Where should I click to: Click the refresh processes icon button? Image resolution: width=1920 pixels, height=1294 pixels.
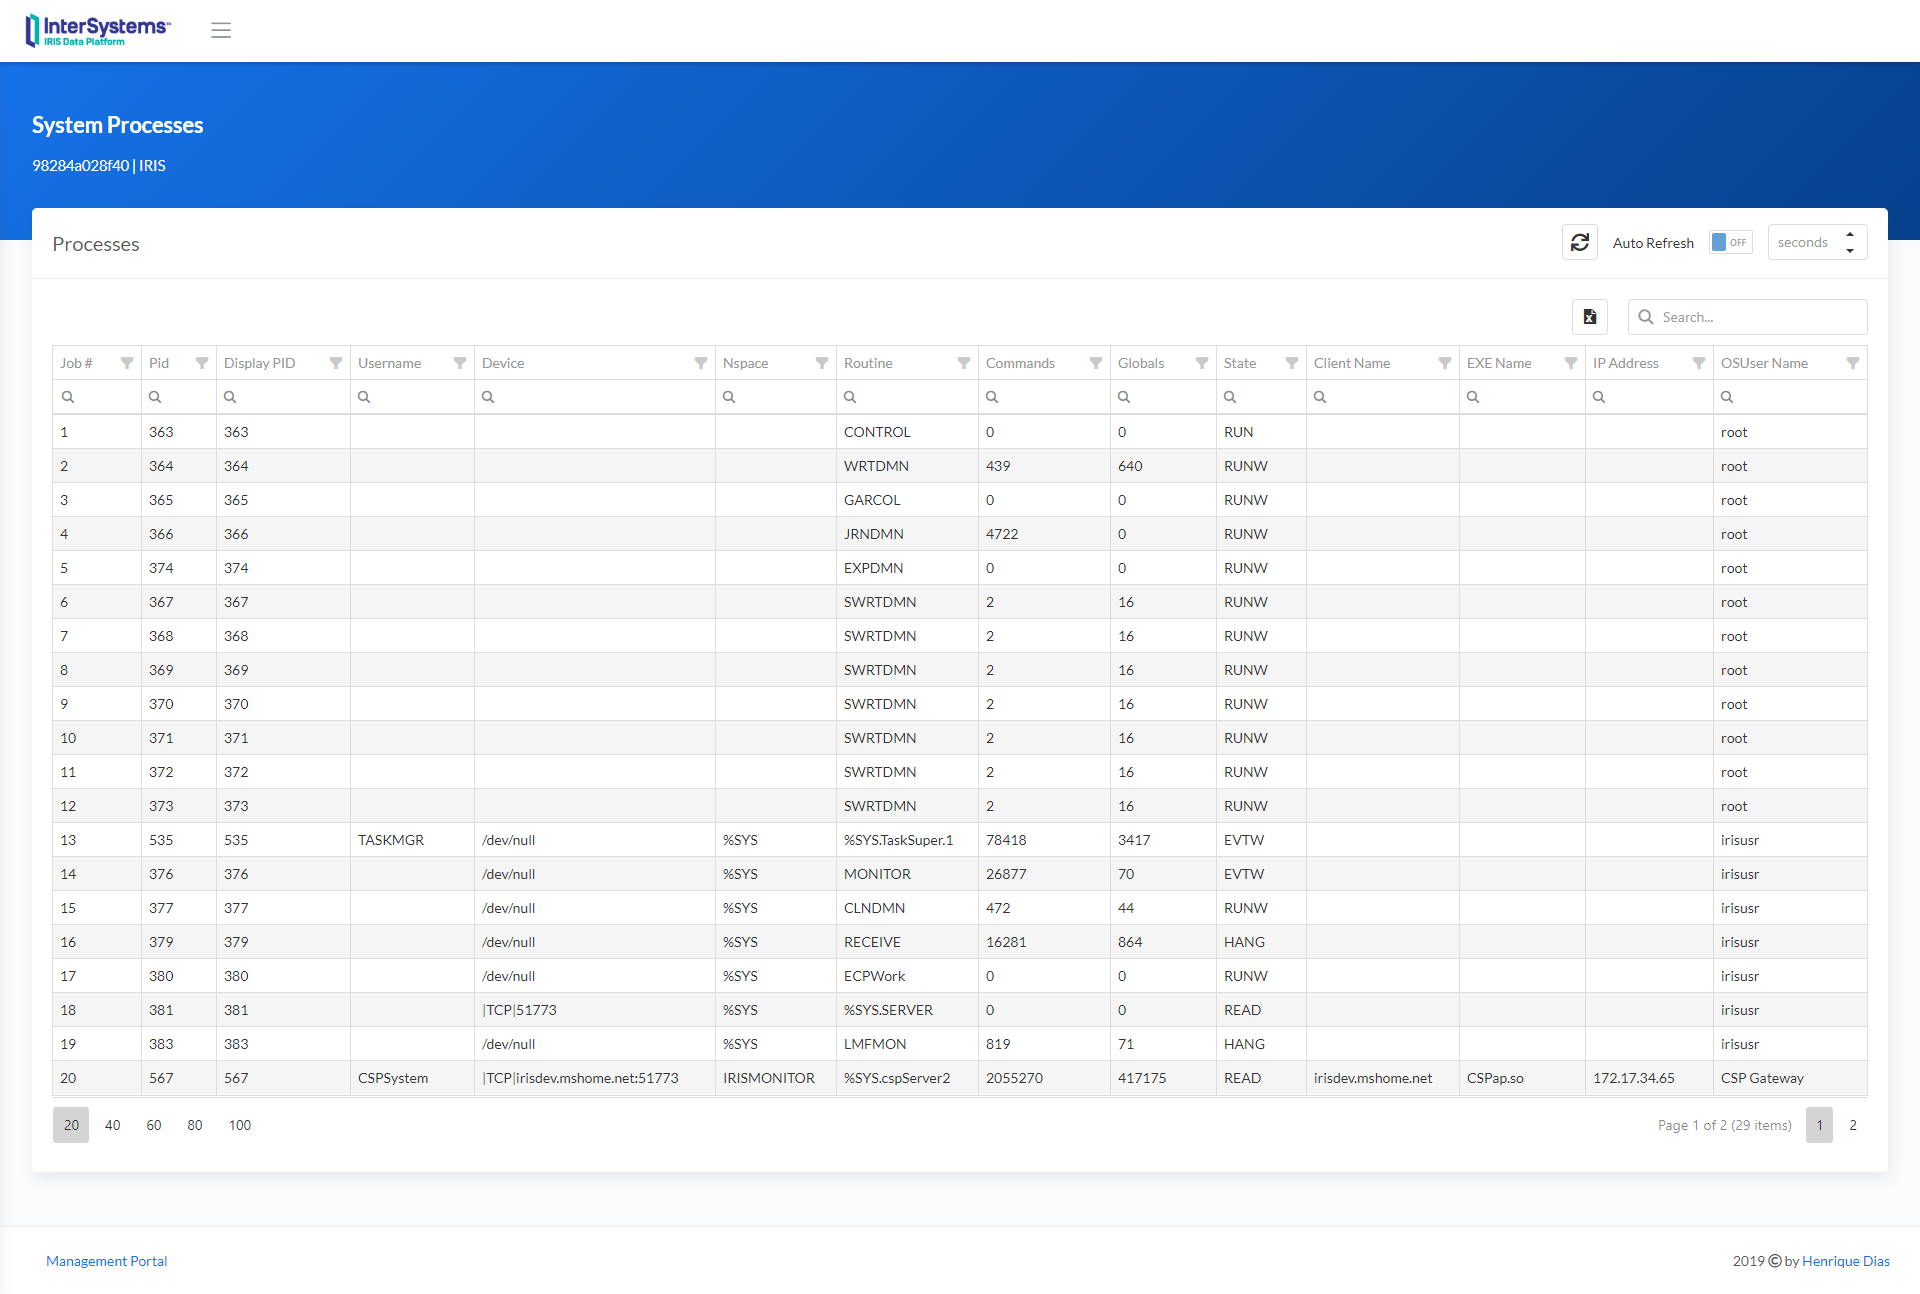(1580, 242)
